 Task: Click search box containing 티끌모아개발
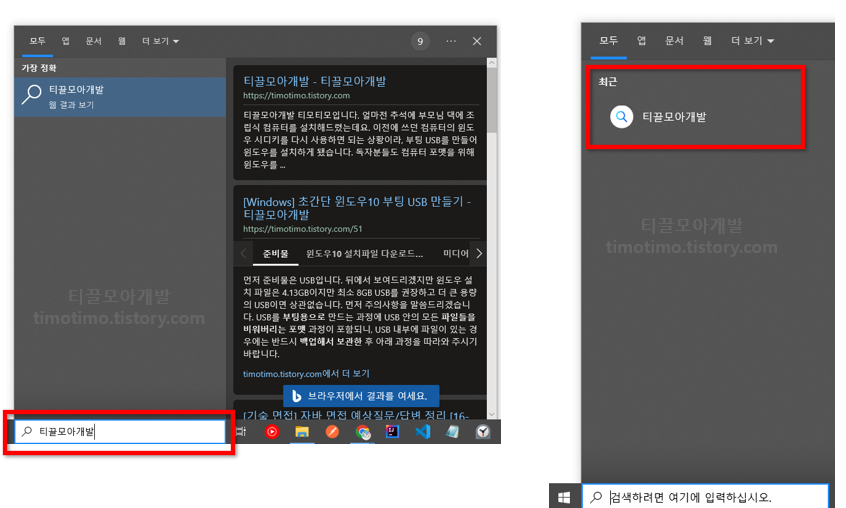coord(120,431)
